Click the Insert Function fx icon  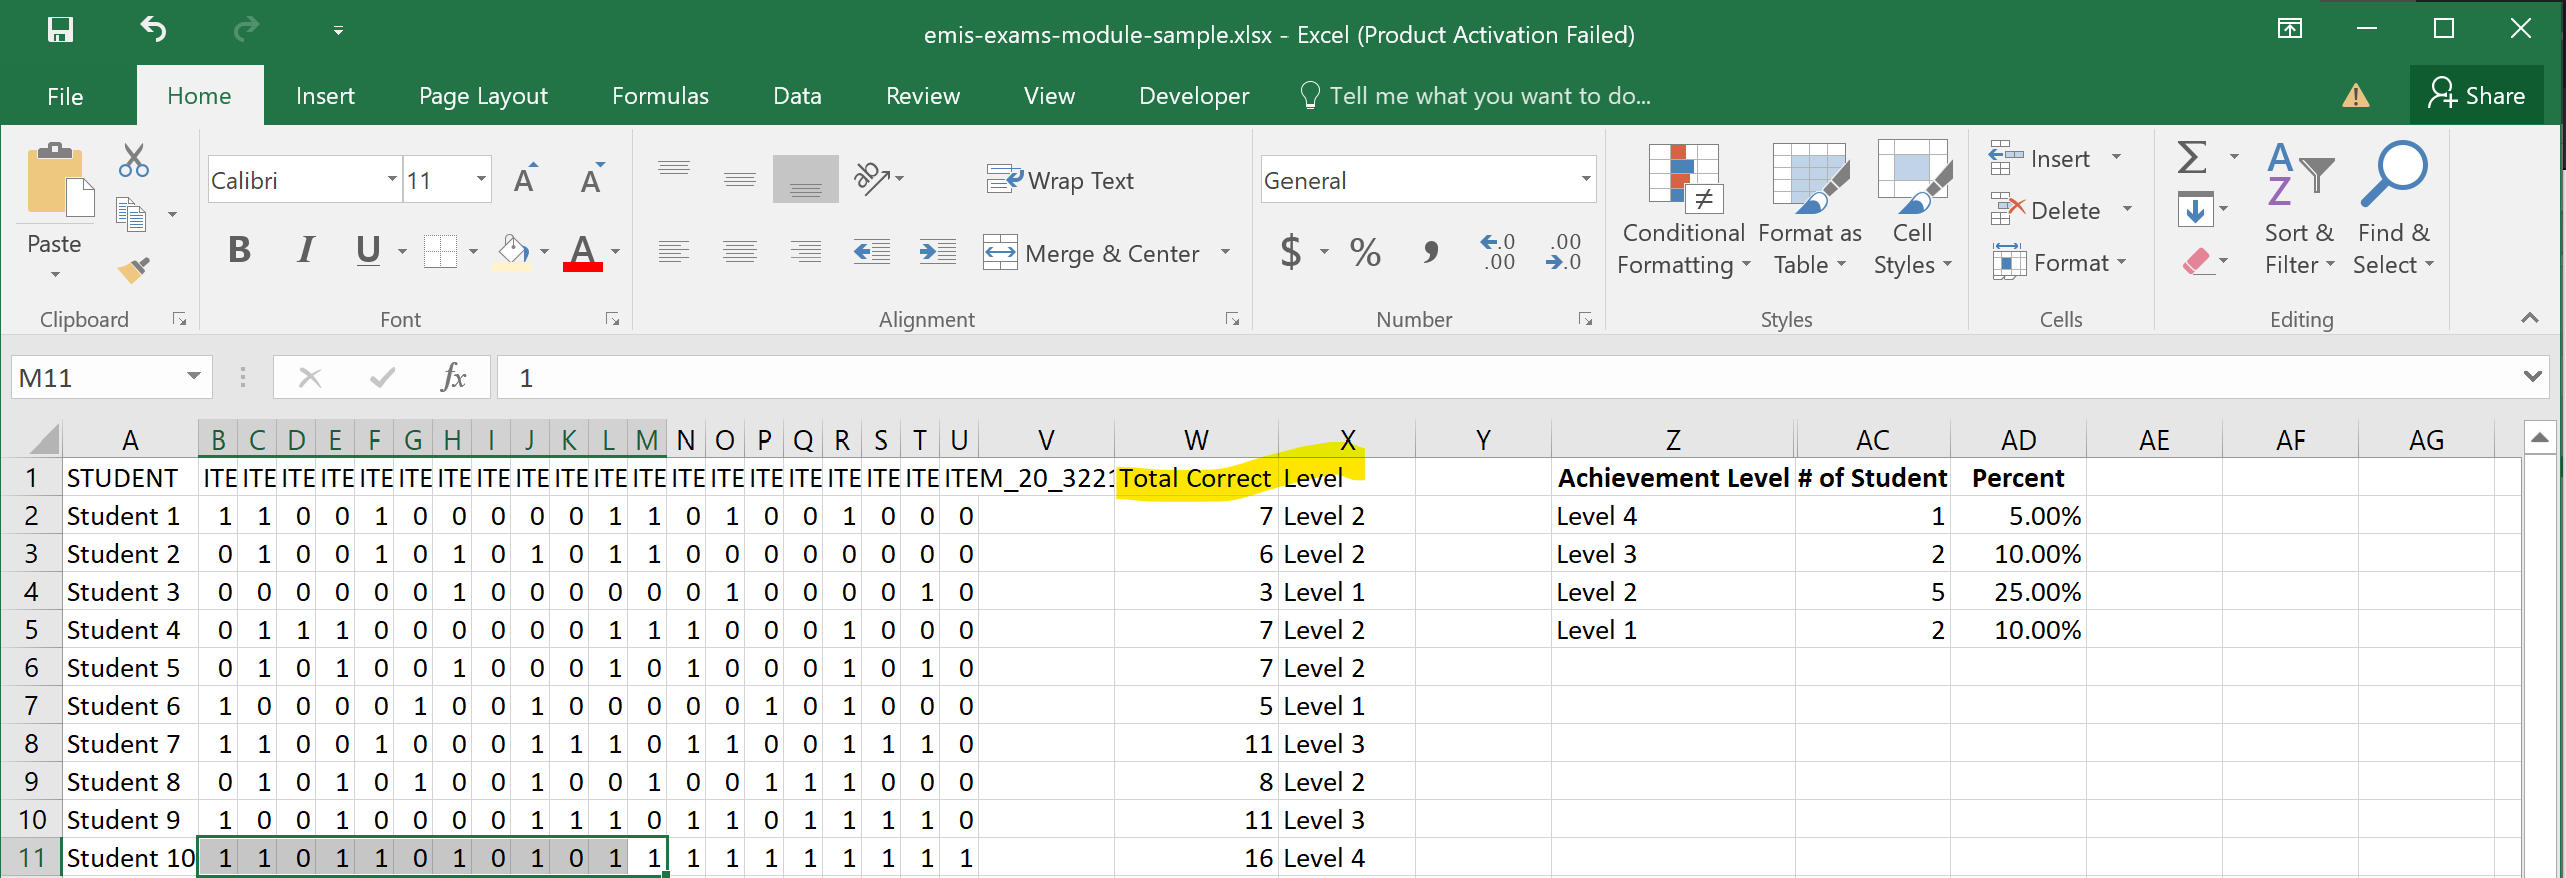(x=453, y=378)
